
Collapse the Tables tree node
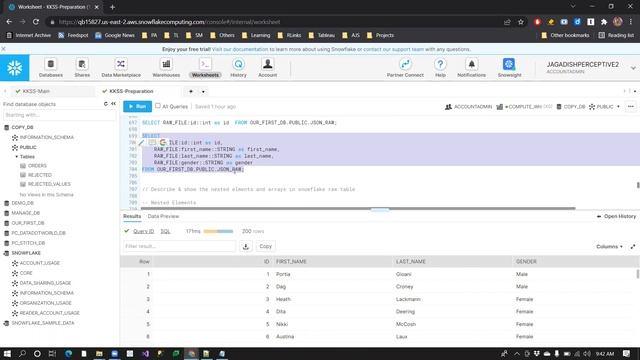point(17,157)
